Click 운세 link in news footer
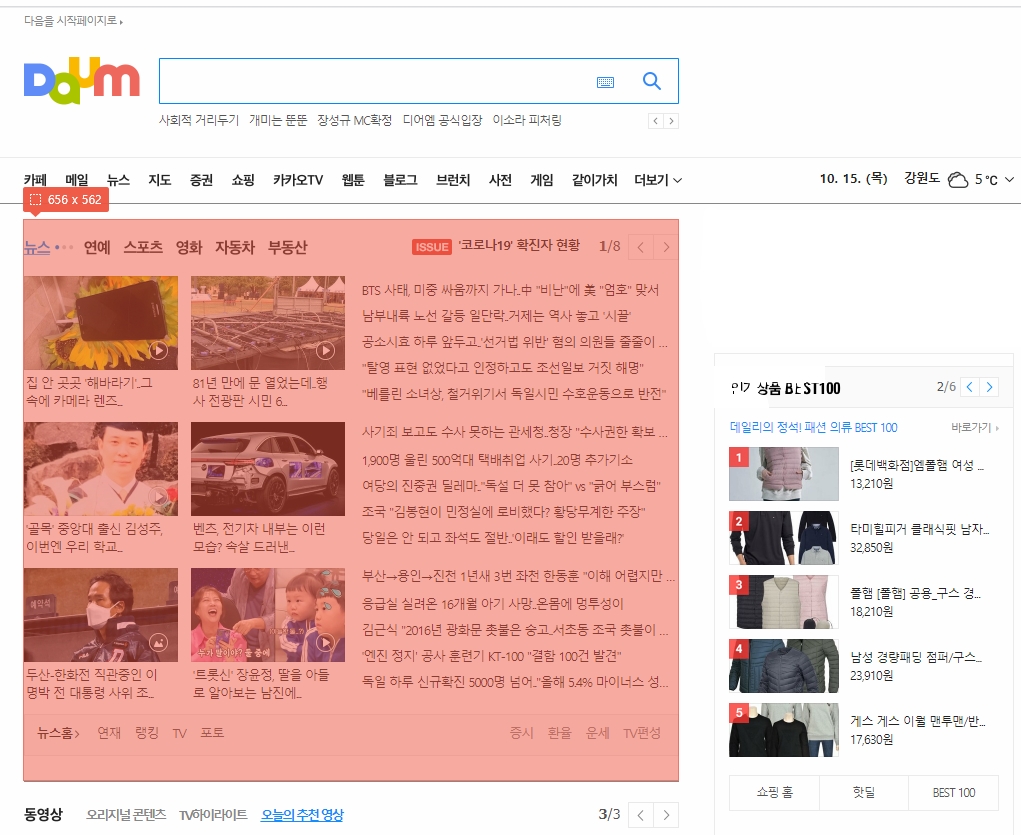1021x835 pixels. coord(597,733)
